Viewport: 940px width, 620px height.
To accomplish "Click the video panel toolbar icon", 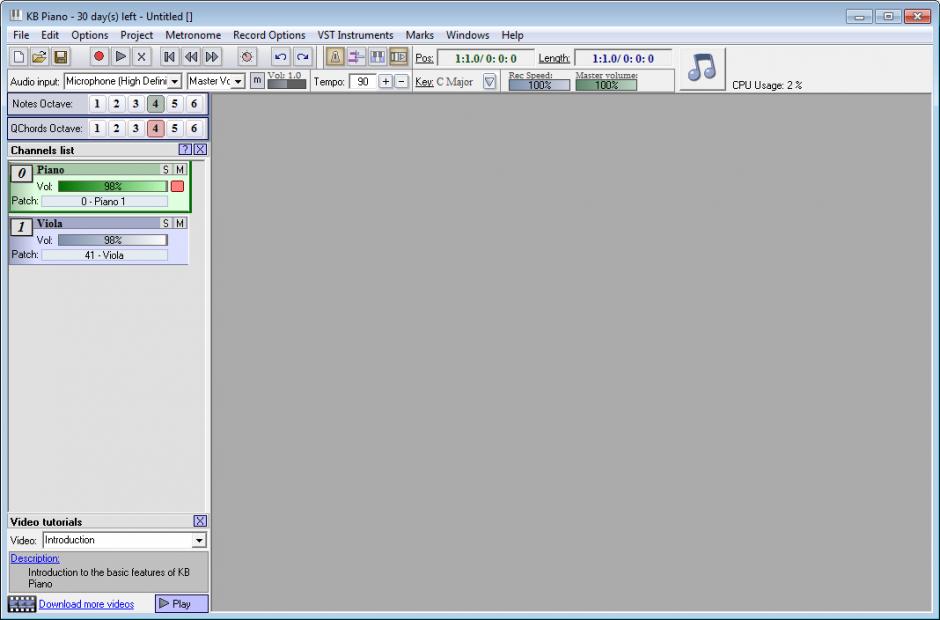I will (399, 57).
